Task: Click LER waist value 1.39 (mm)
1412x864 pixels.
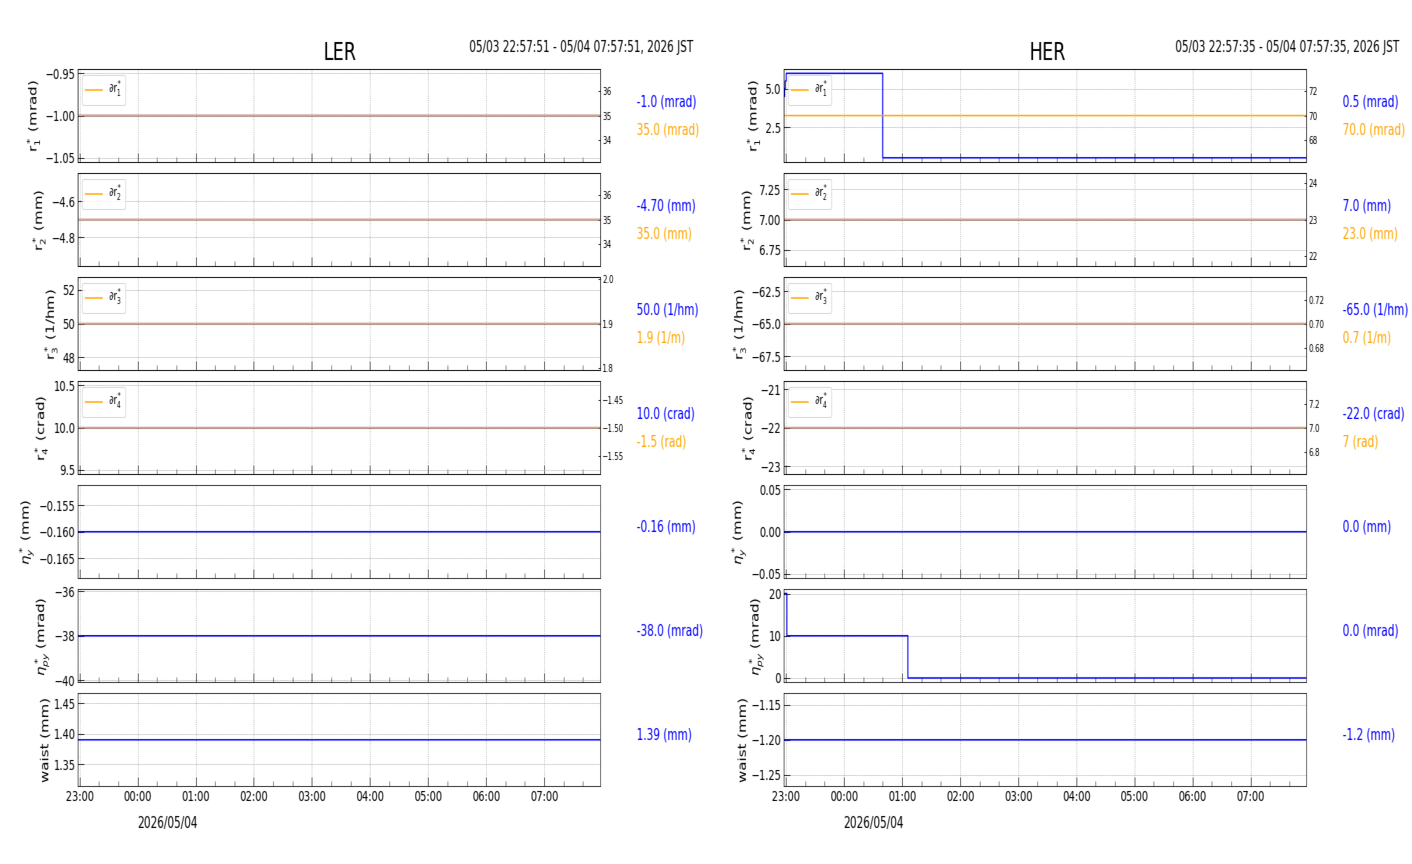Action: [x=664, y=735]
